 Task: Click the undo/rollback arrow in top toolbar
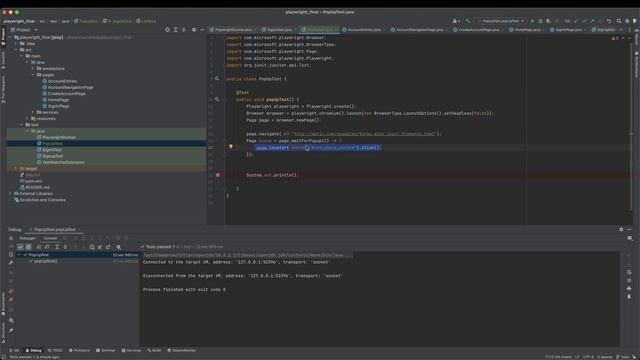coord(609,21)
